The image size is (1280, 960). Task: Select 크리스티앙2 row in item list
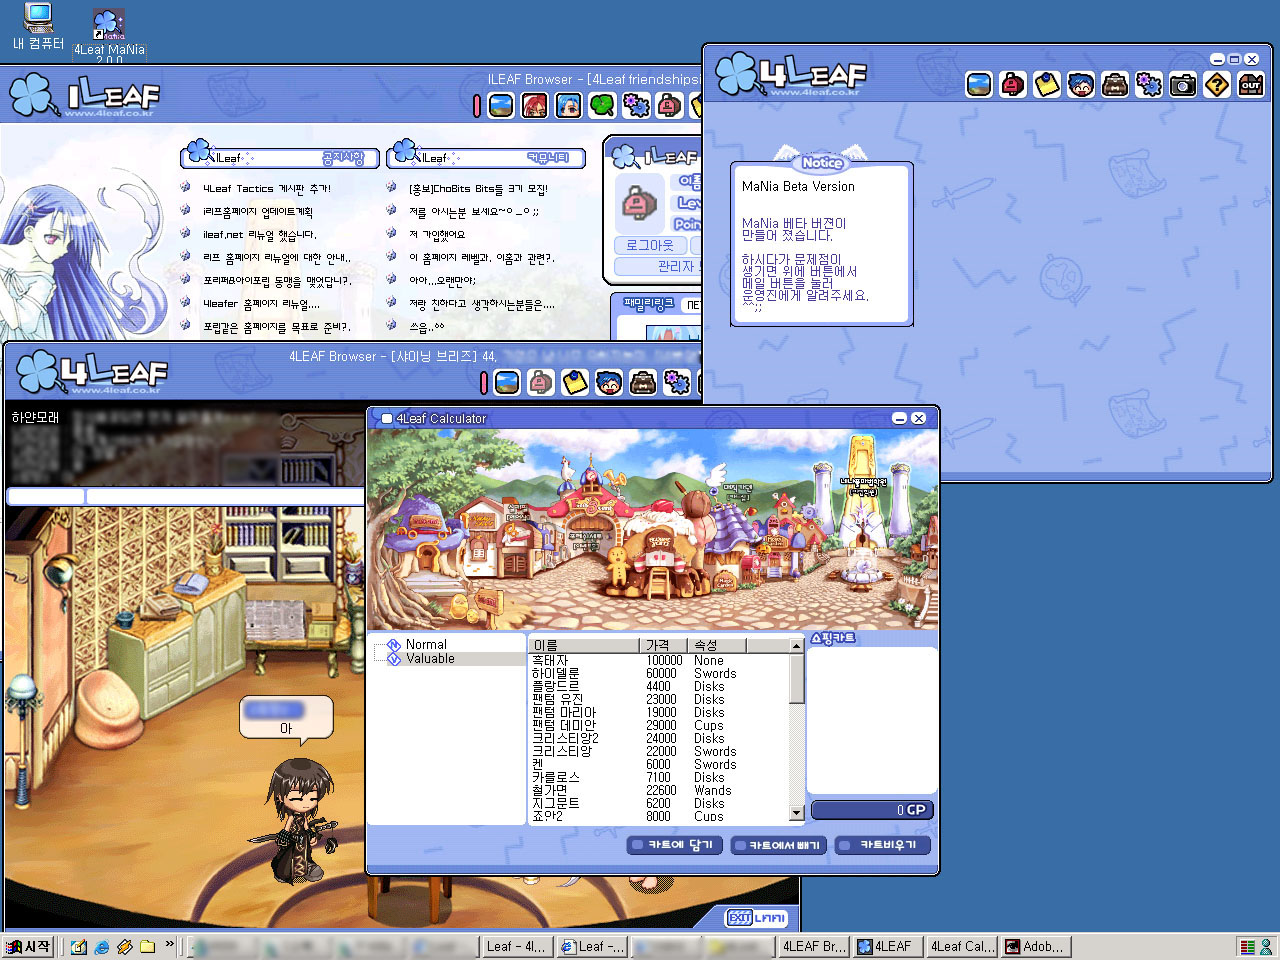coord(659,739)
